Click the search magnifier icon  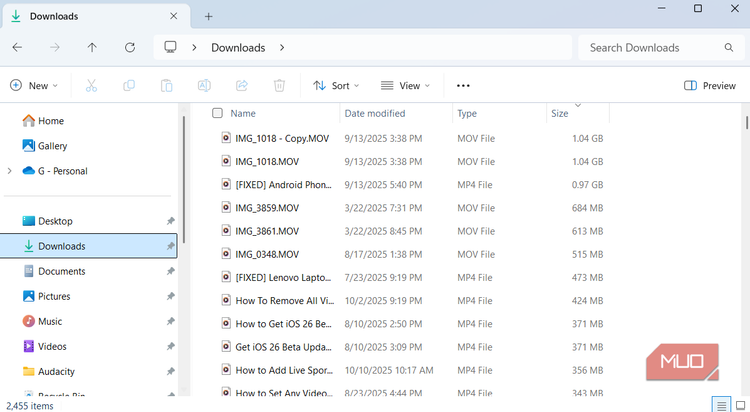click(x=728, y=47)
